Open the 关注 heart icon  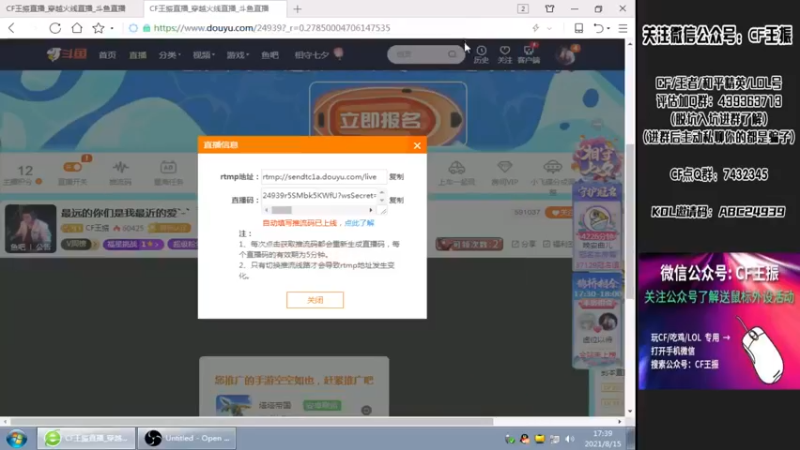click(505, 54)
